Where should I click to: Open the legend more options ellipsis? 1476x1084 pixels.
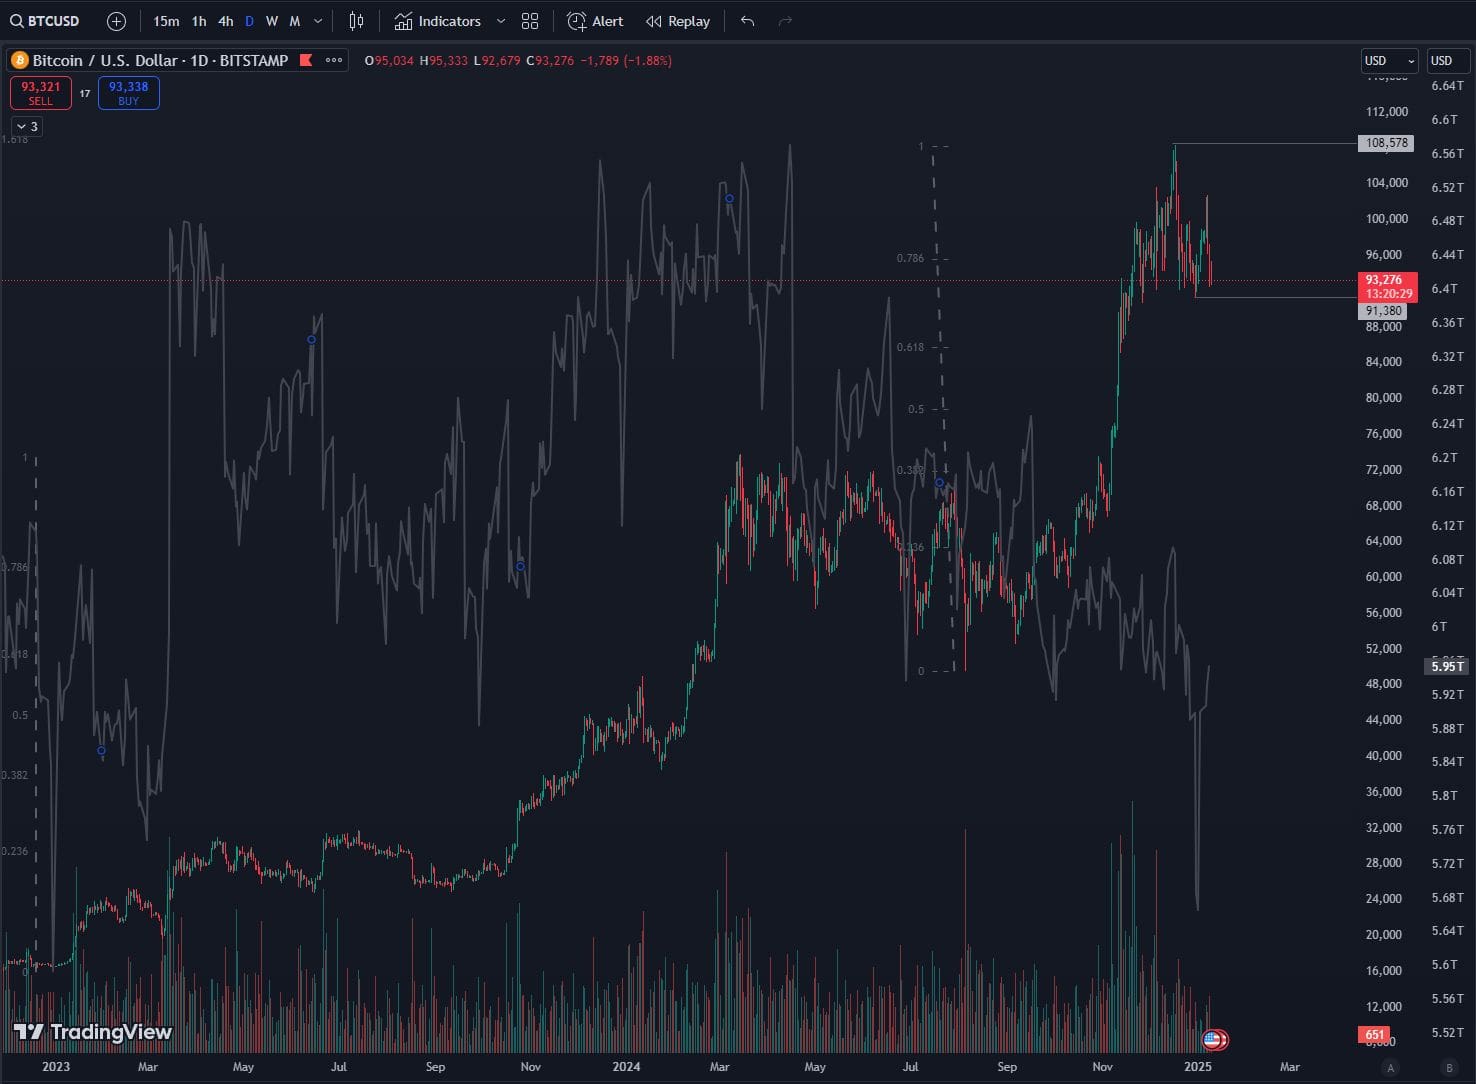pyautogui.click(x=334, y=60)
